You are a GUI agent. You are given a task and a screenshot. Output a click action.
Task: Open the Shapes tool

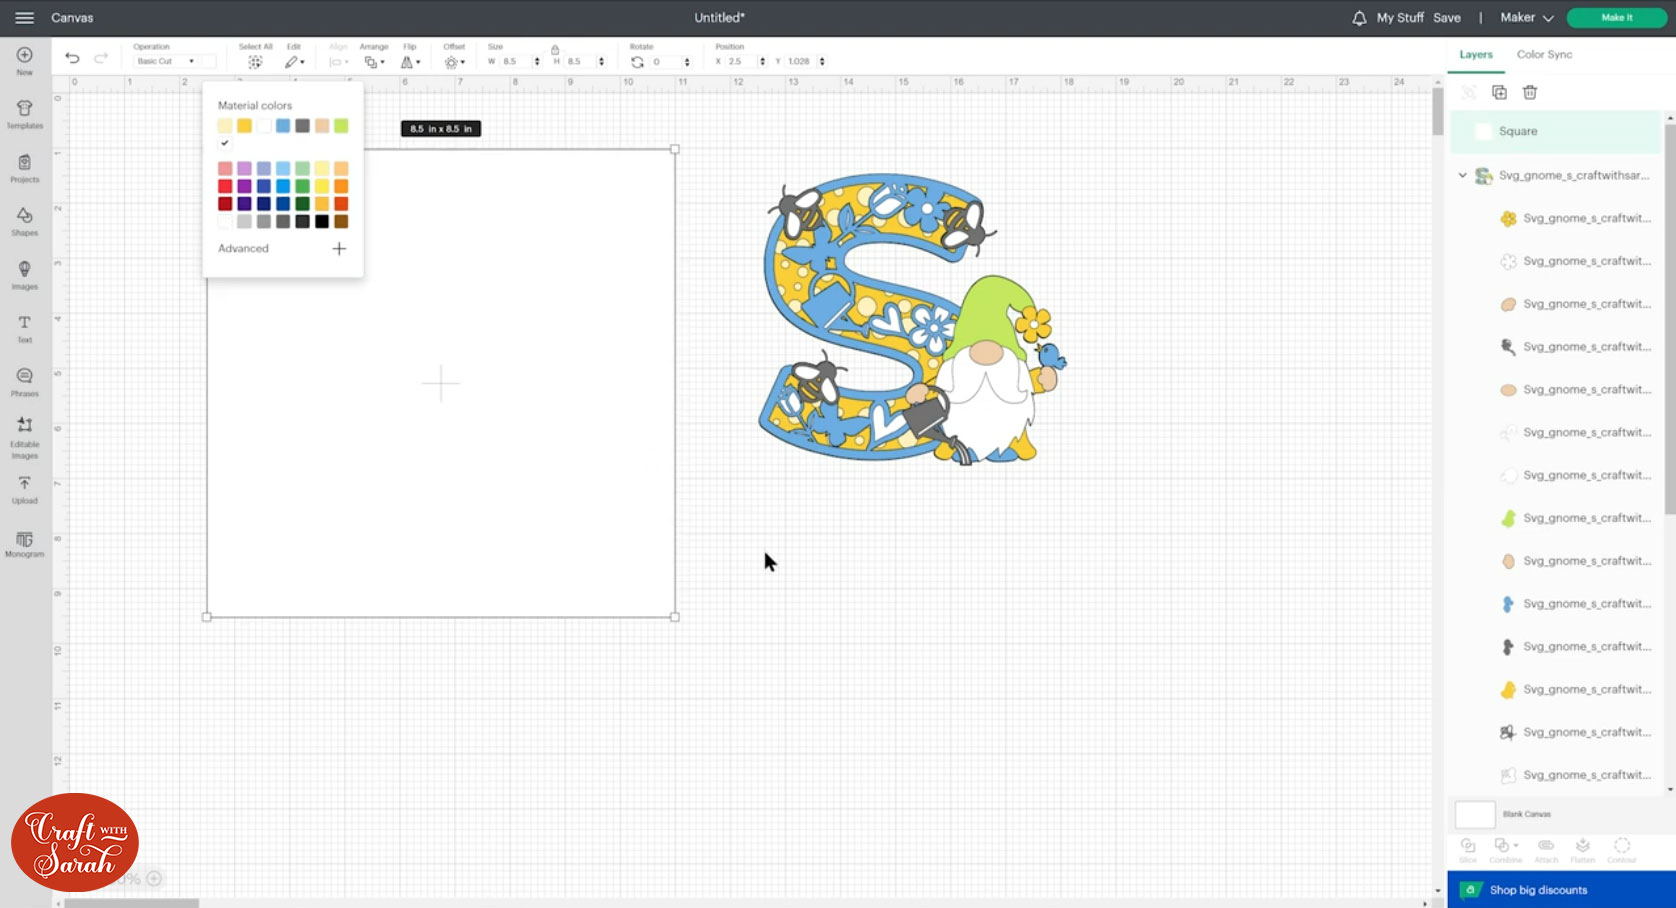pos(25,221)
